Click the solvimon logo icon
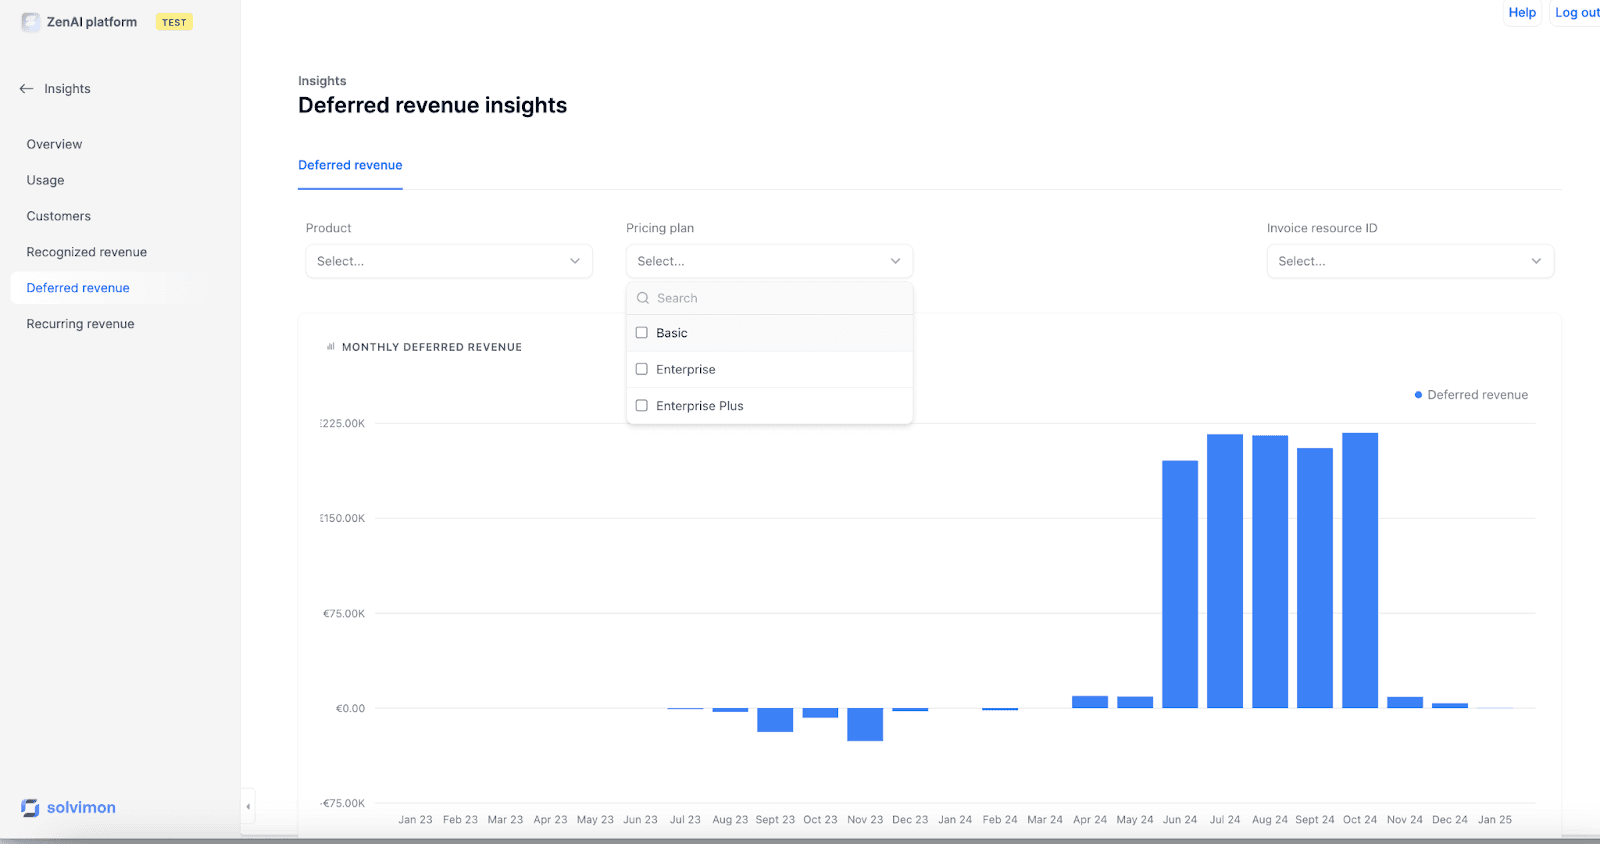1600x844 pixels. click(x=30, y=808)
